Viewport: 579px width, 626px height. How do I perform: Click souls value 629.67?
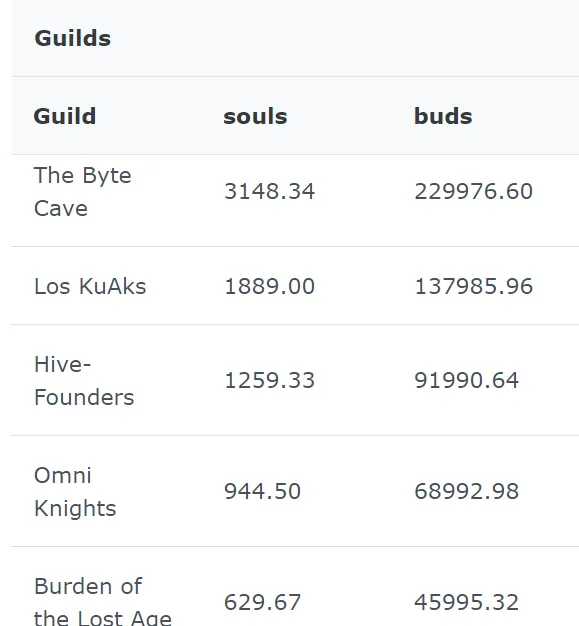[262, 602]
